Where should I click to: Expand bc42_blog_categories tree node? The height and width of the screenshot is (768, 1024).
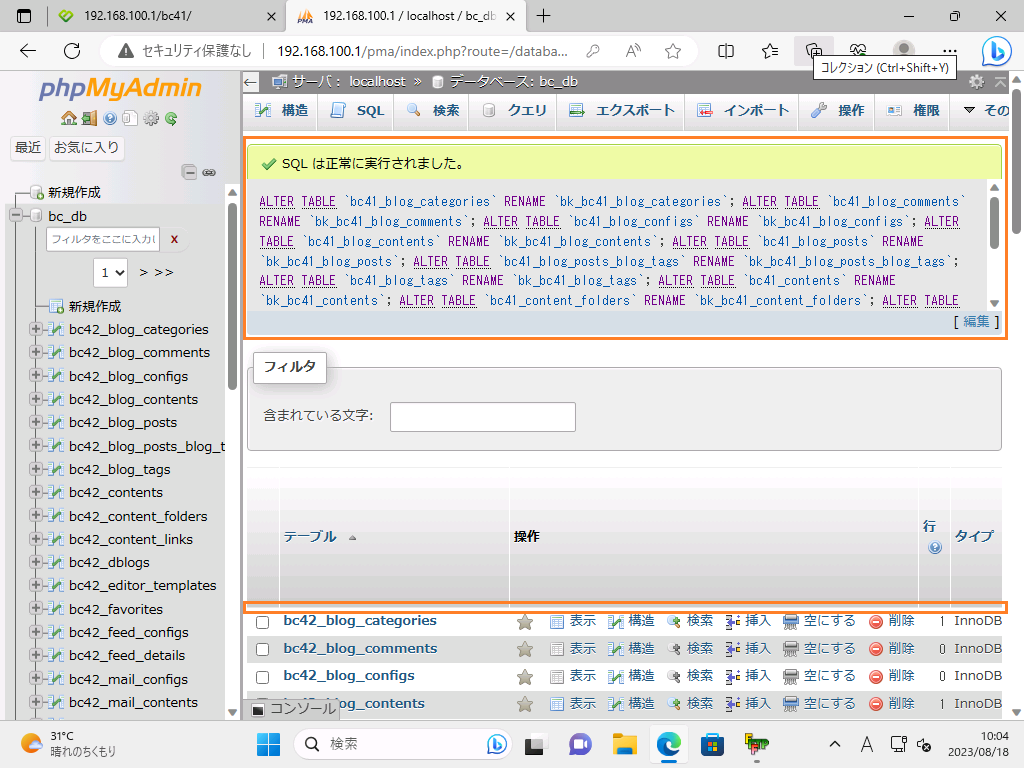pos(36,329)
